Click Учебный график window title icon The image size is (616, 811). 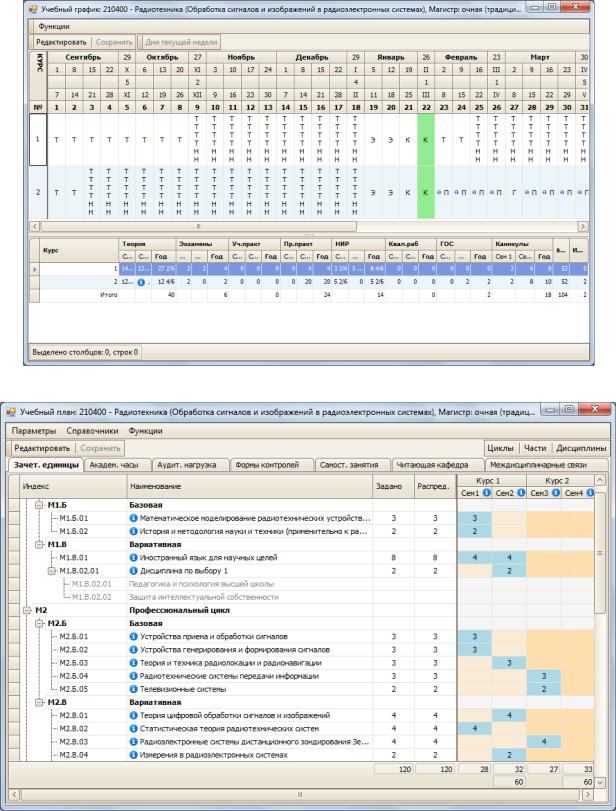click(33, 9)
